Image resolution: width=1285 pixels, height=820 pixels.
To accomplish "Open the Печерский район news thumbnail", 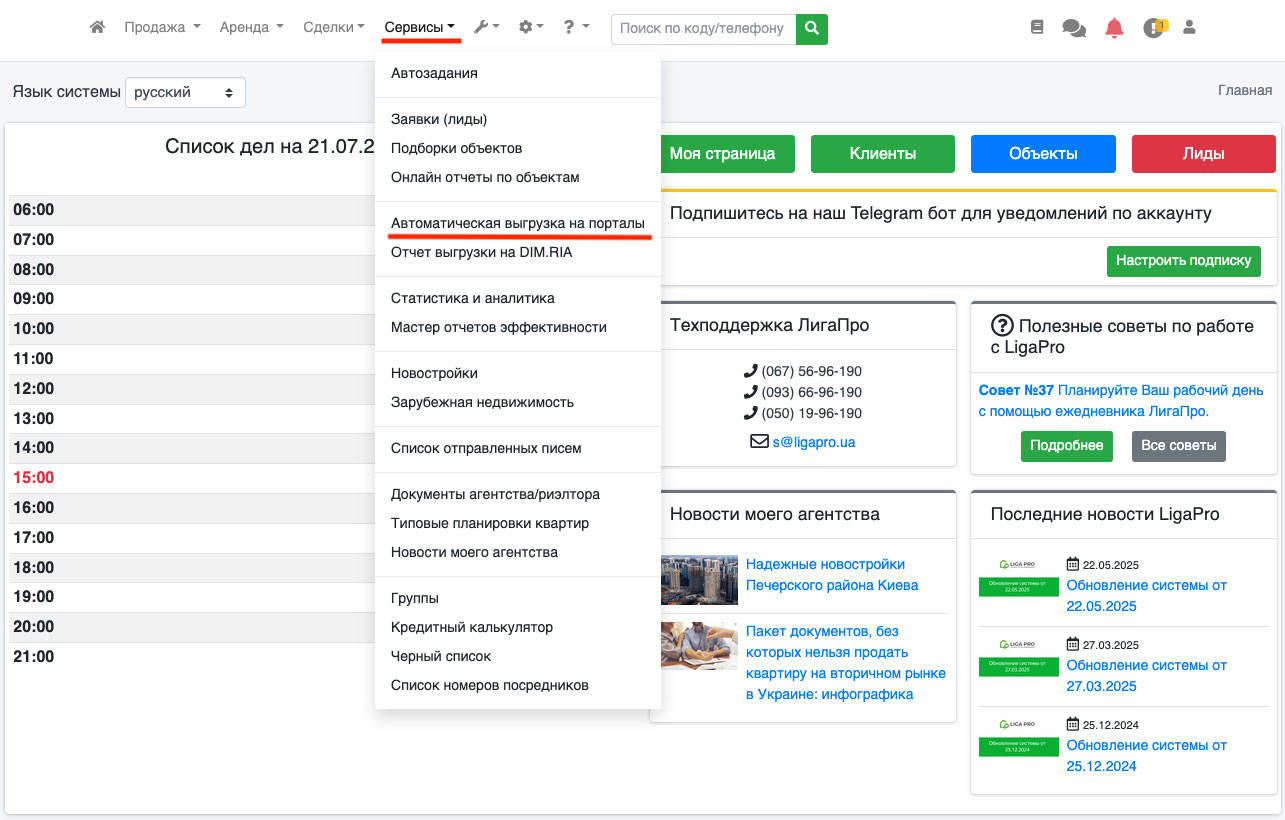I will pos(699,581).
